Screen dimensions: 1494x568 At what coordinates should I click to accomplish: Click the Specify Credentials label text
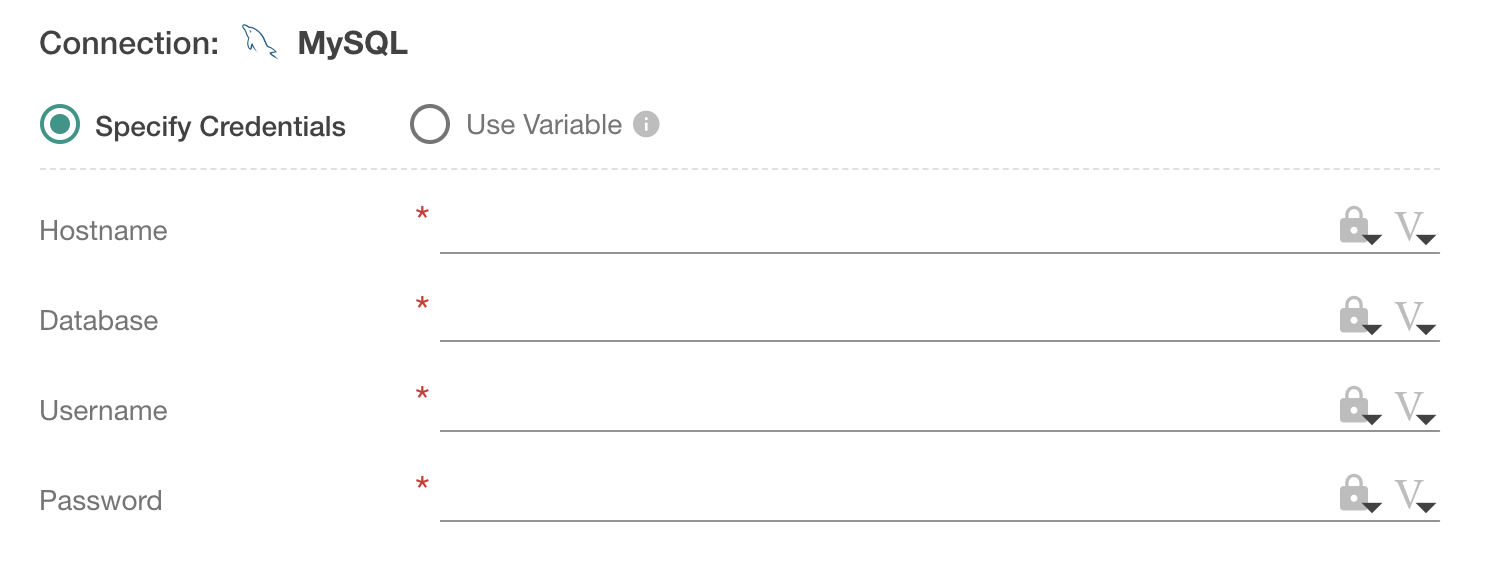click(220, 127)
